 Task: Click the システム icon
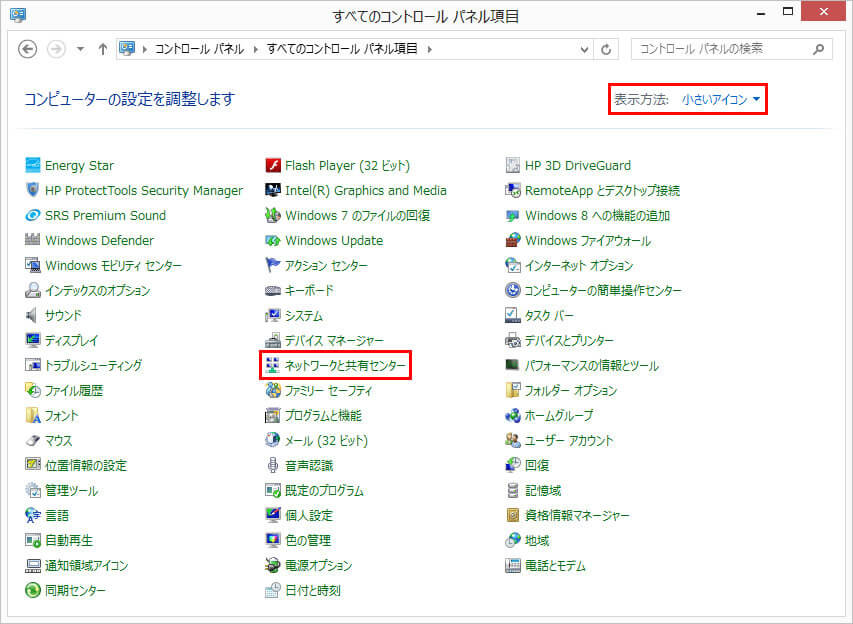click(x=273, y=316)
